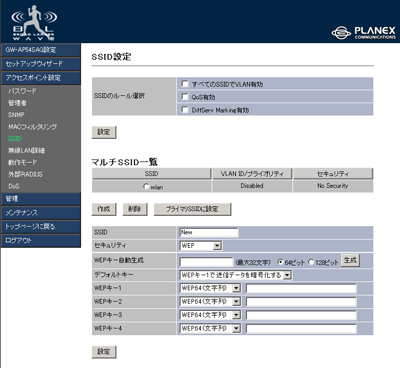Click プライマリSSIDに設定 button
Image resolution: width=400 pixels, height=368 pixels.
[x=192, y=209]
